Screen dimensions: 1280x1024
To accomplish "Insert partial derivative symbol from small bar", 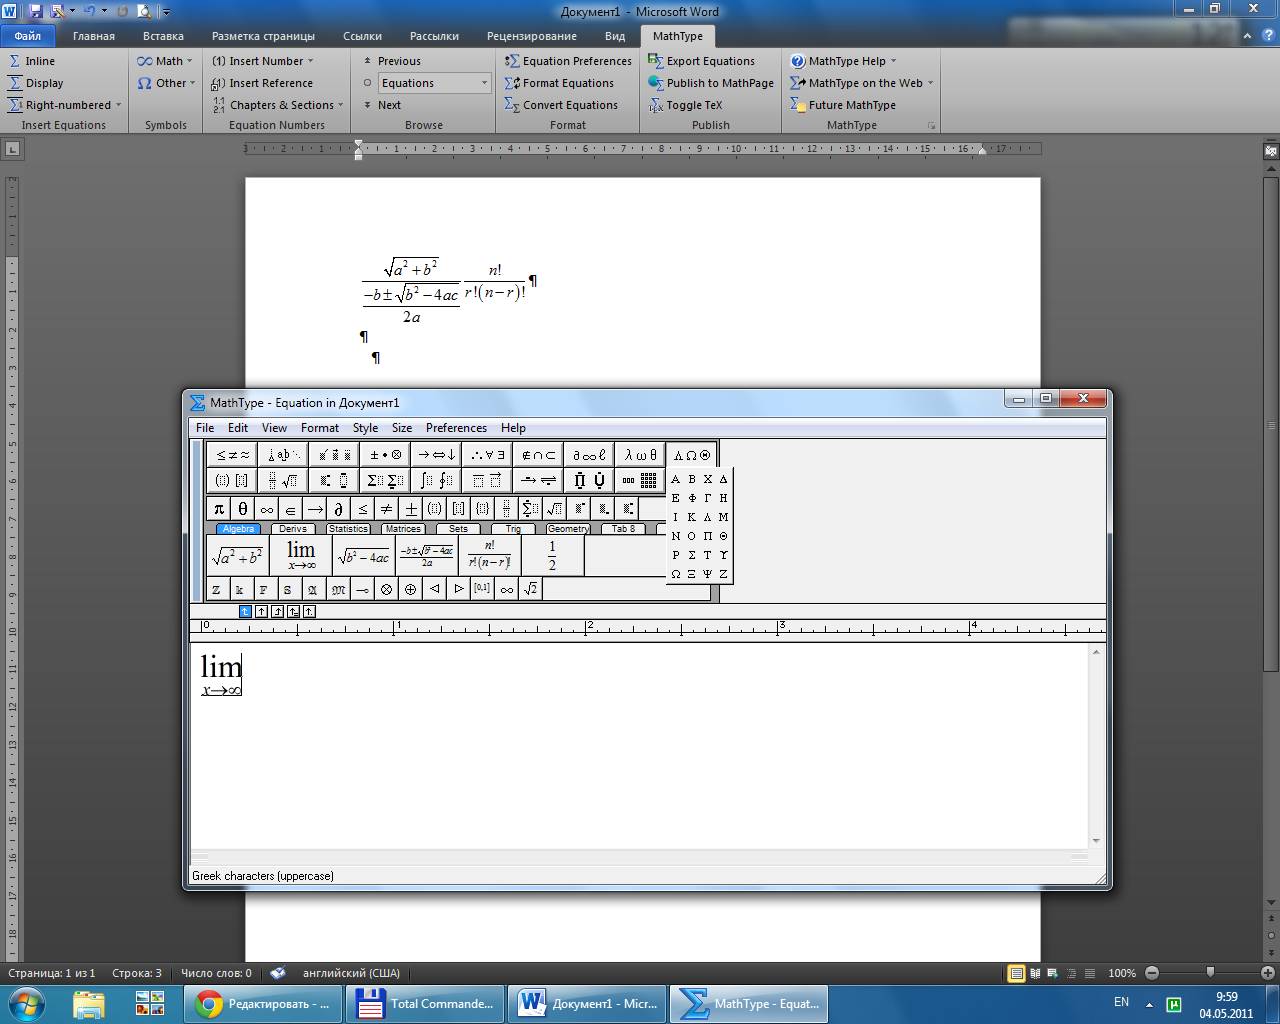I will tap(339, 509).
